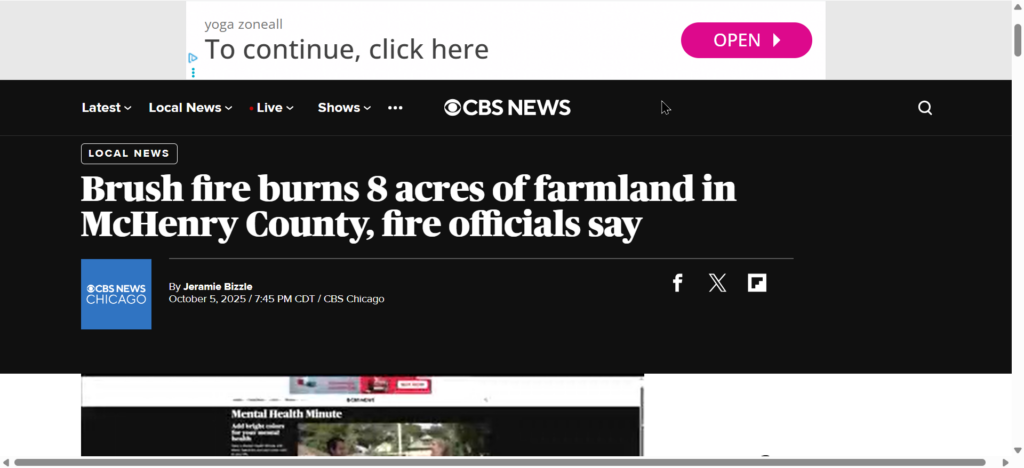
Task: Open the Shows menu
Action: 344,108
